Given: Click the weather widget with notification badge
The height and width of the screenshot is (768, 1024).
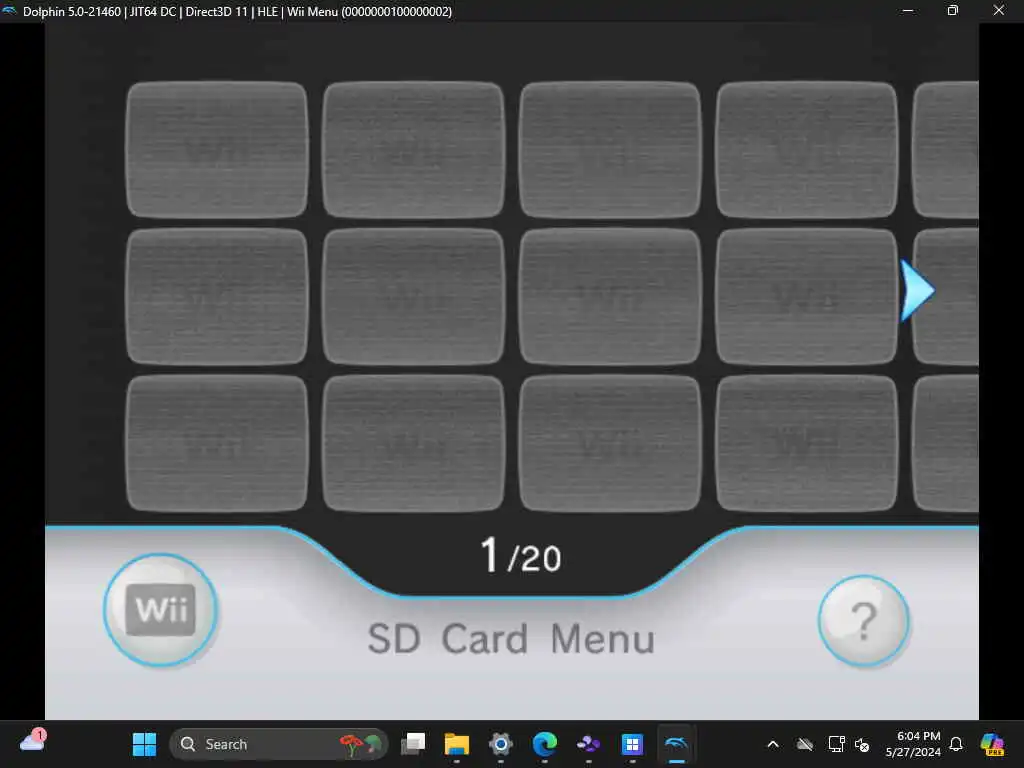Looking at the screenshot, I should coord(33,742).
